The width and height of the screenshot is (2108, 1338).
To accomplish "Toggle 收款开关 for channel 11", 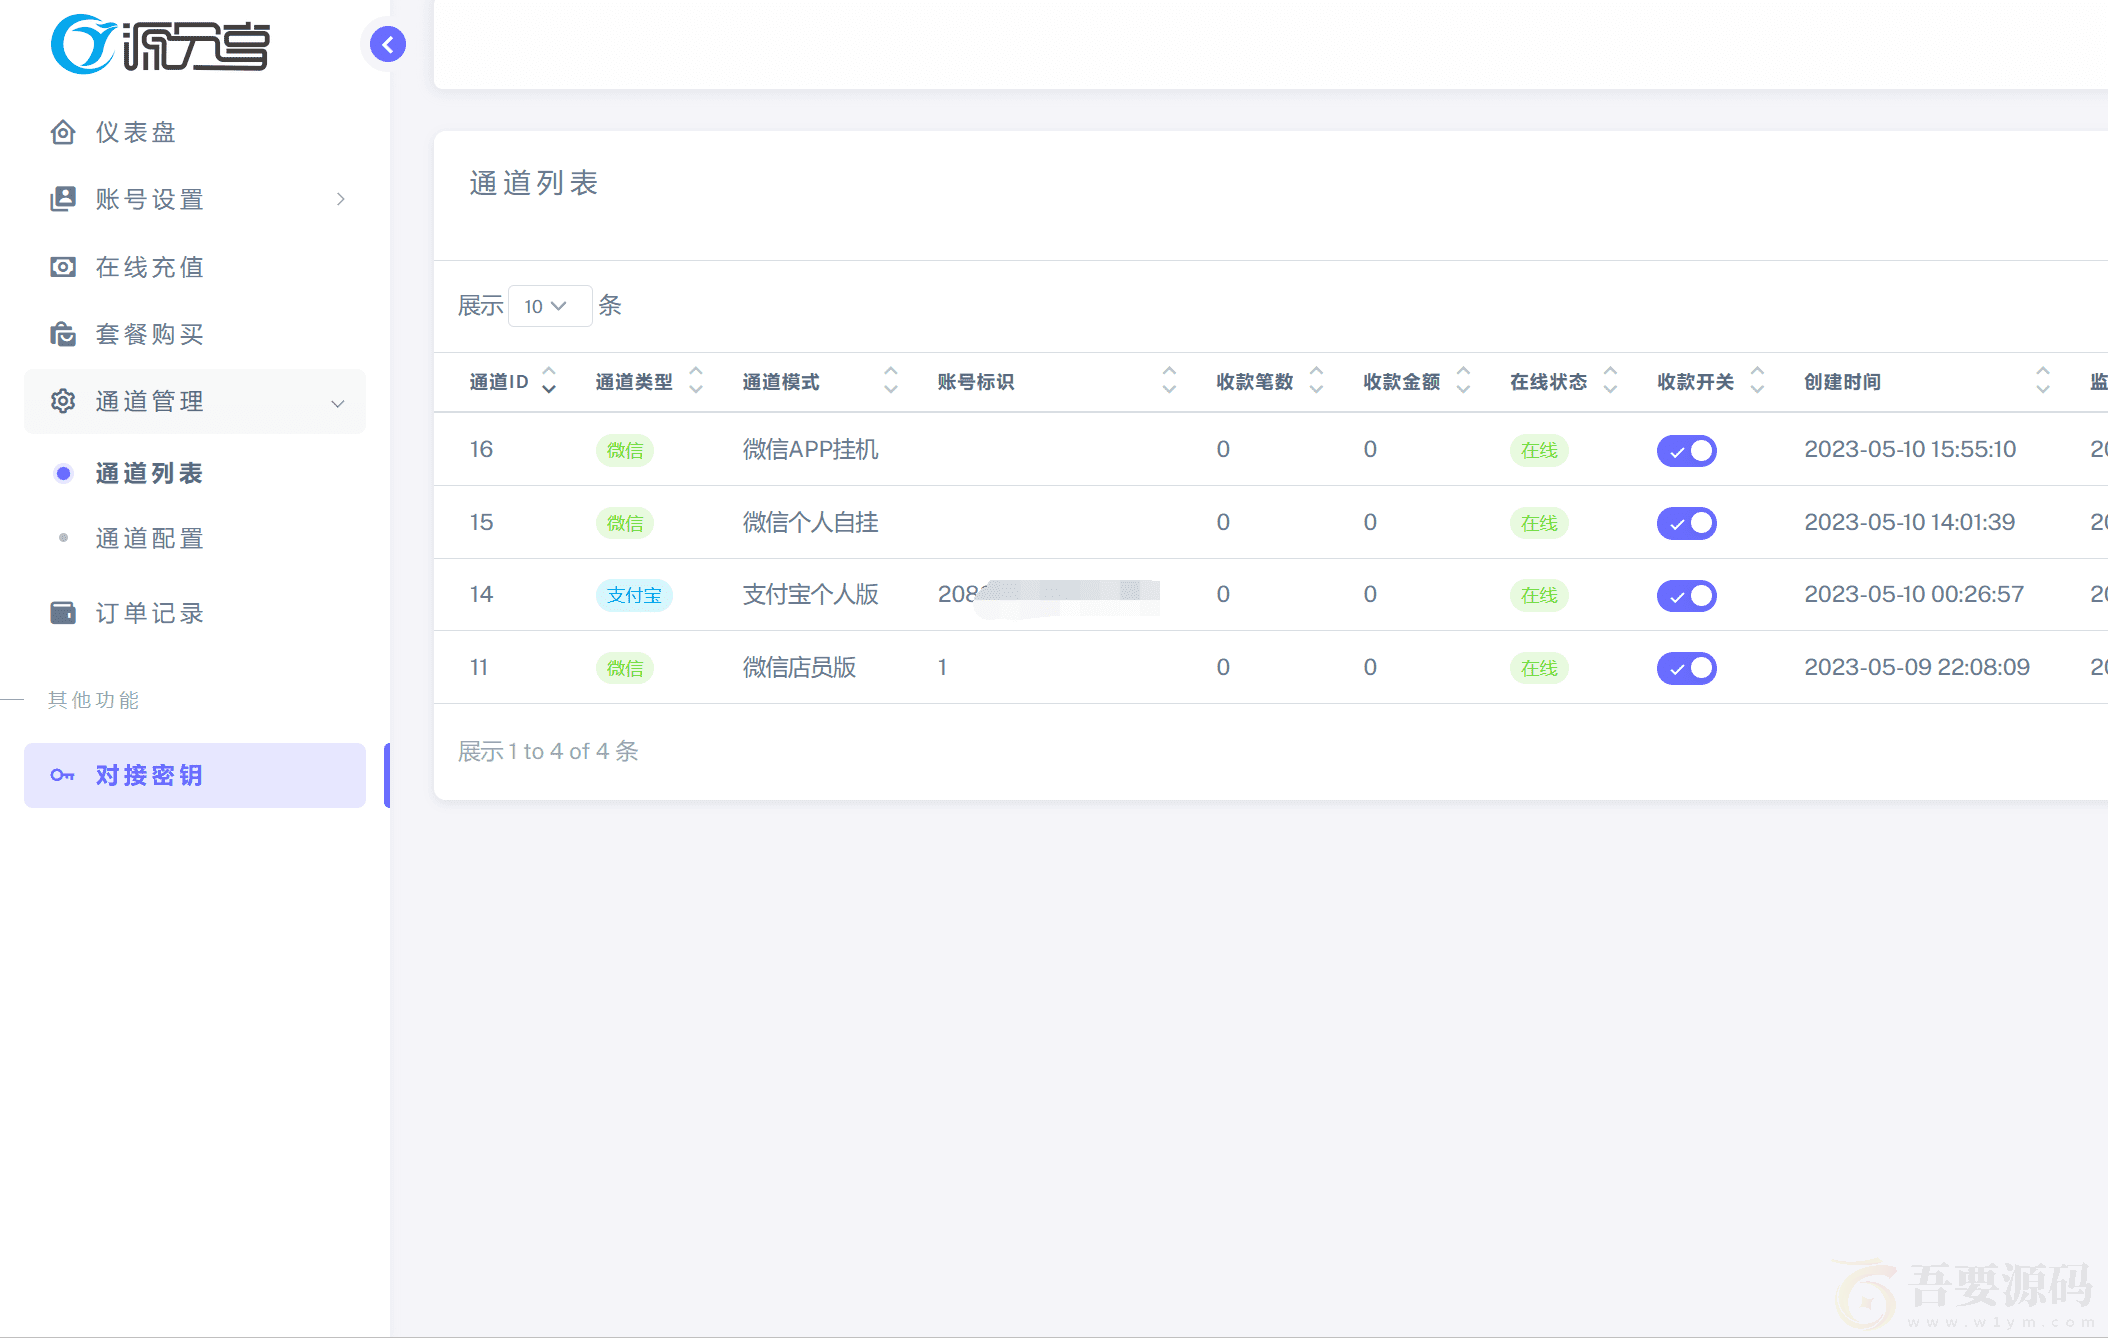I will coord(1687,668).
